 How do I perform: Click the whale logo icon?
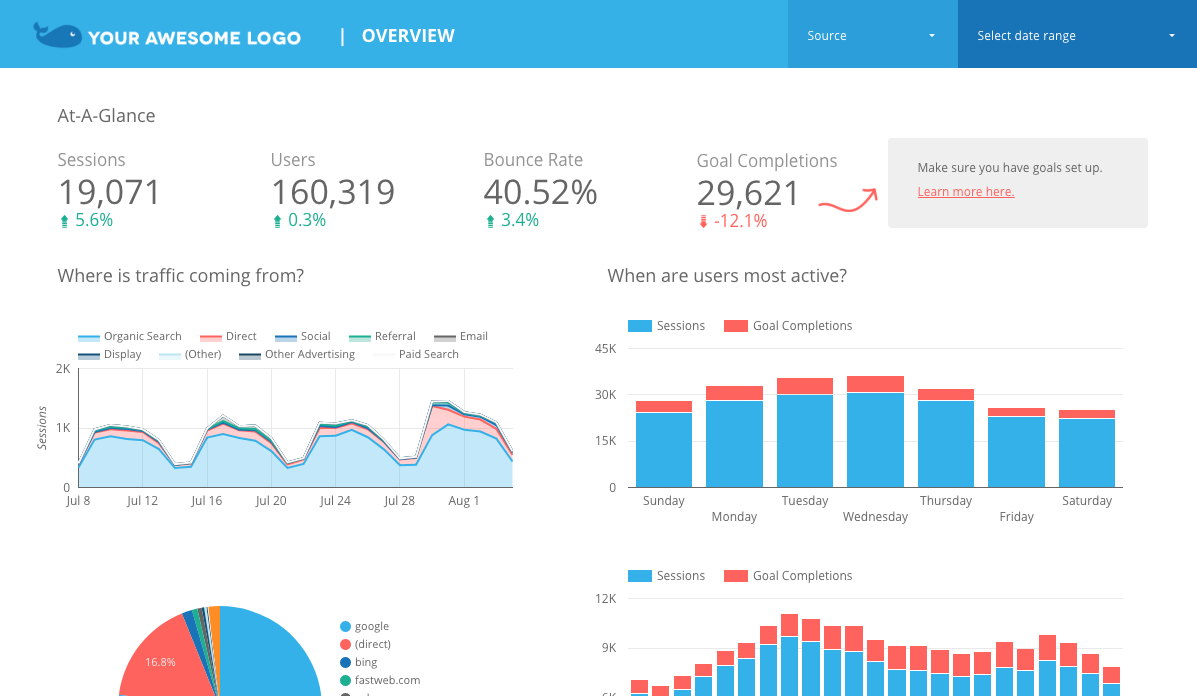[57, 35]
